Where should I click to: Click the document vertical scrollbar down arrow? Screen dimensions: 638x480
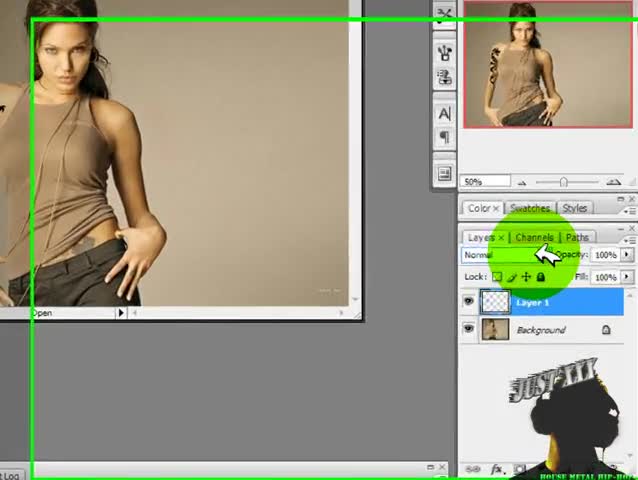355,299
